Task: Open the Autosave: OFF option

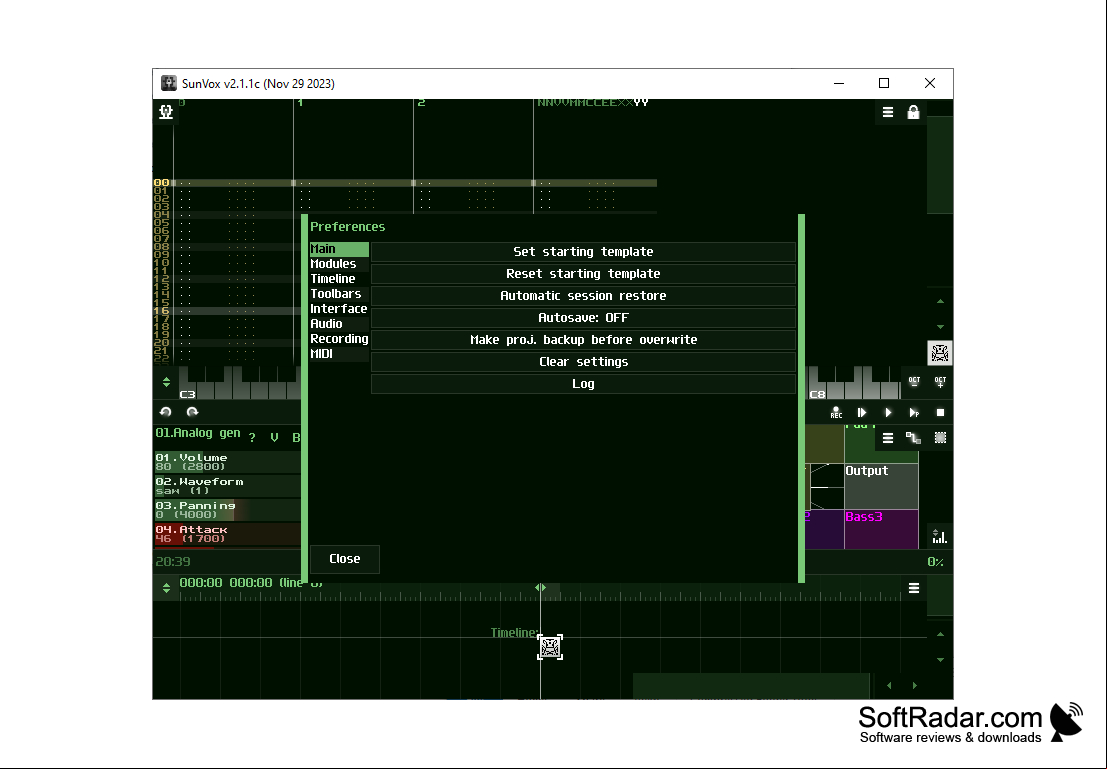Action: click(583, 318)
